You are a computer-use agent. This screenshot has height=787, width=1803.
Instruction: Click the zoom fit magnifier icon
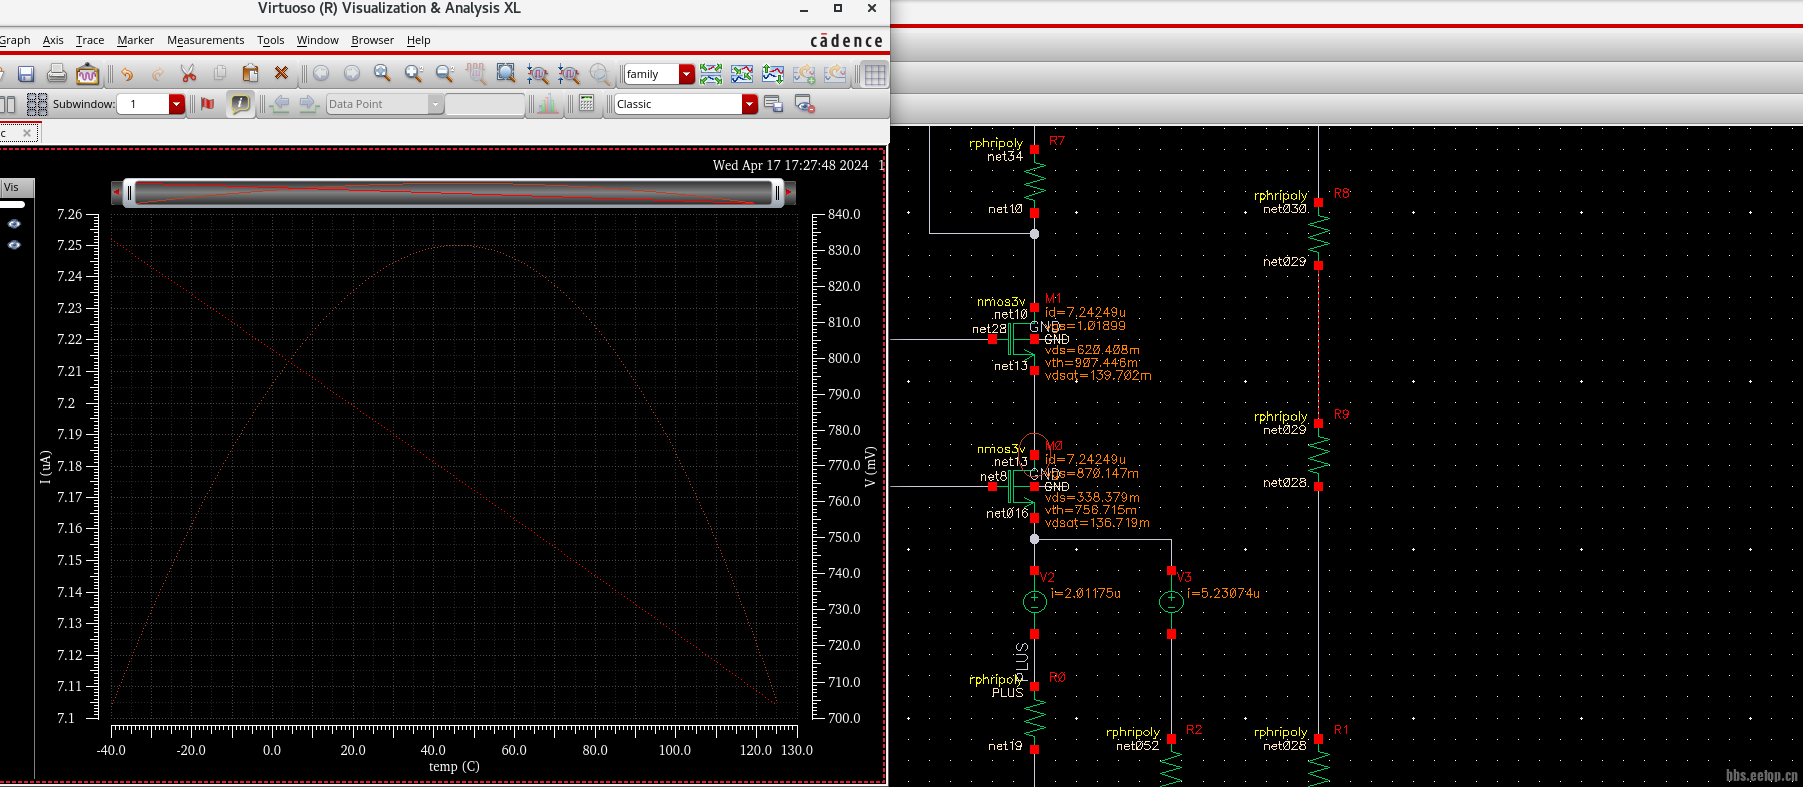[382, 74]
